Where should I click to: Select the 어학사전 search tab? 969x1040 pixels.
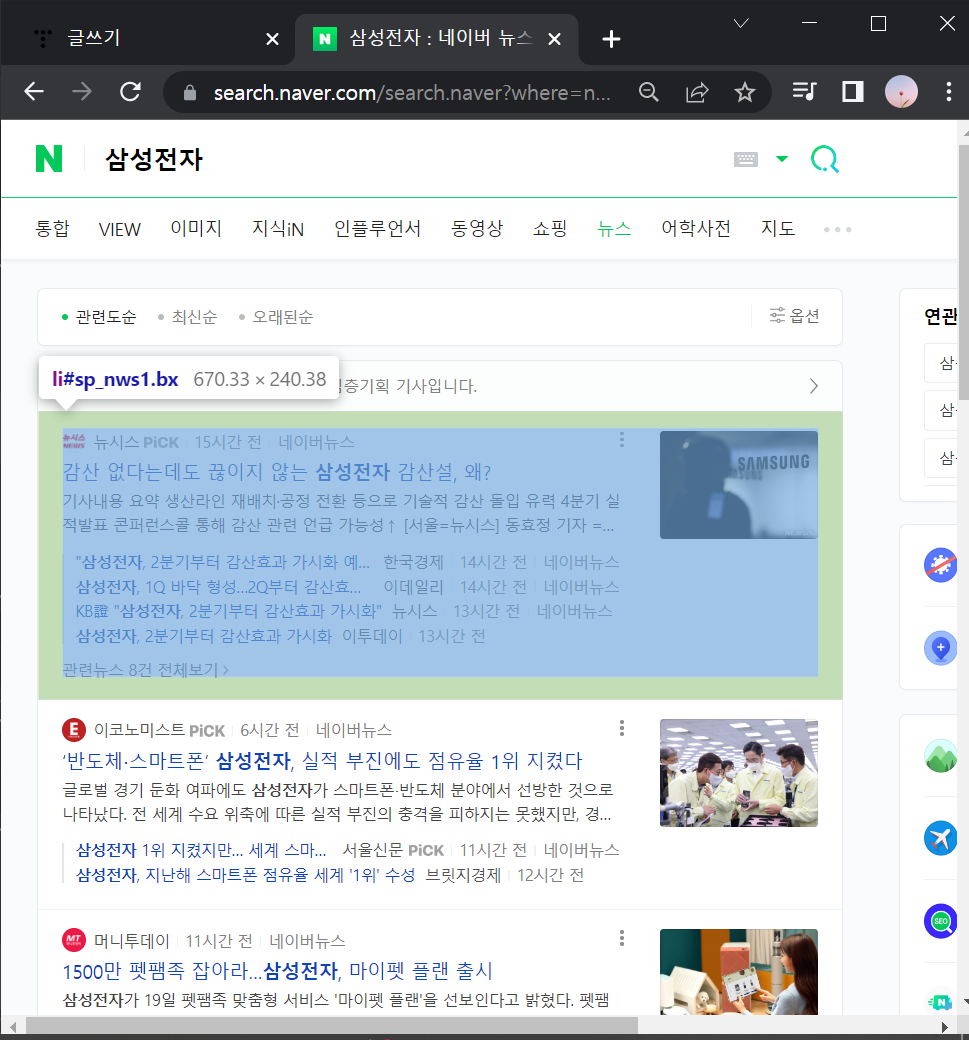[x=696, y=229]
